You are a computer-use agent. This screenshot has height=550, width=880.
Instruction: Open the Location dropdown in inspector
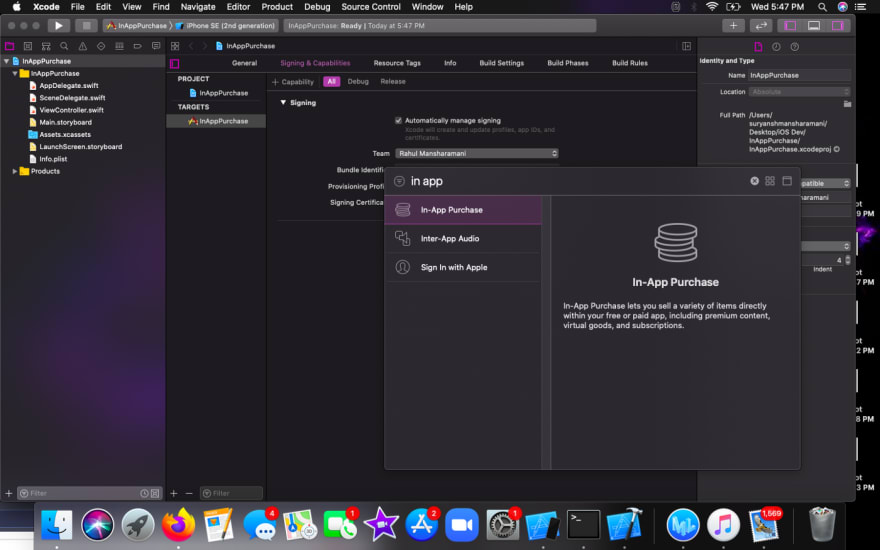[800, 91]
